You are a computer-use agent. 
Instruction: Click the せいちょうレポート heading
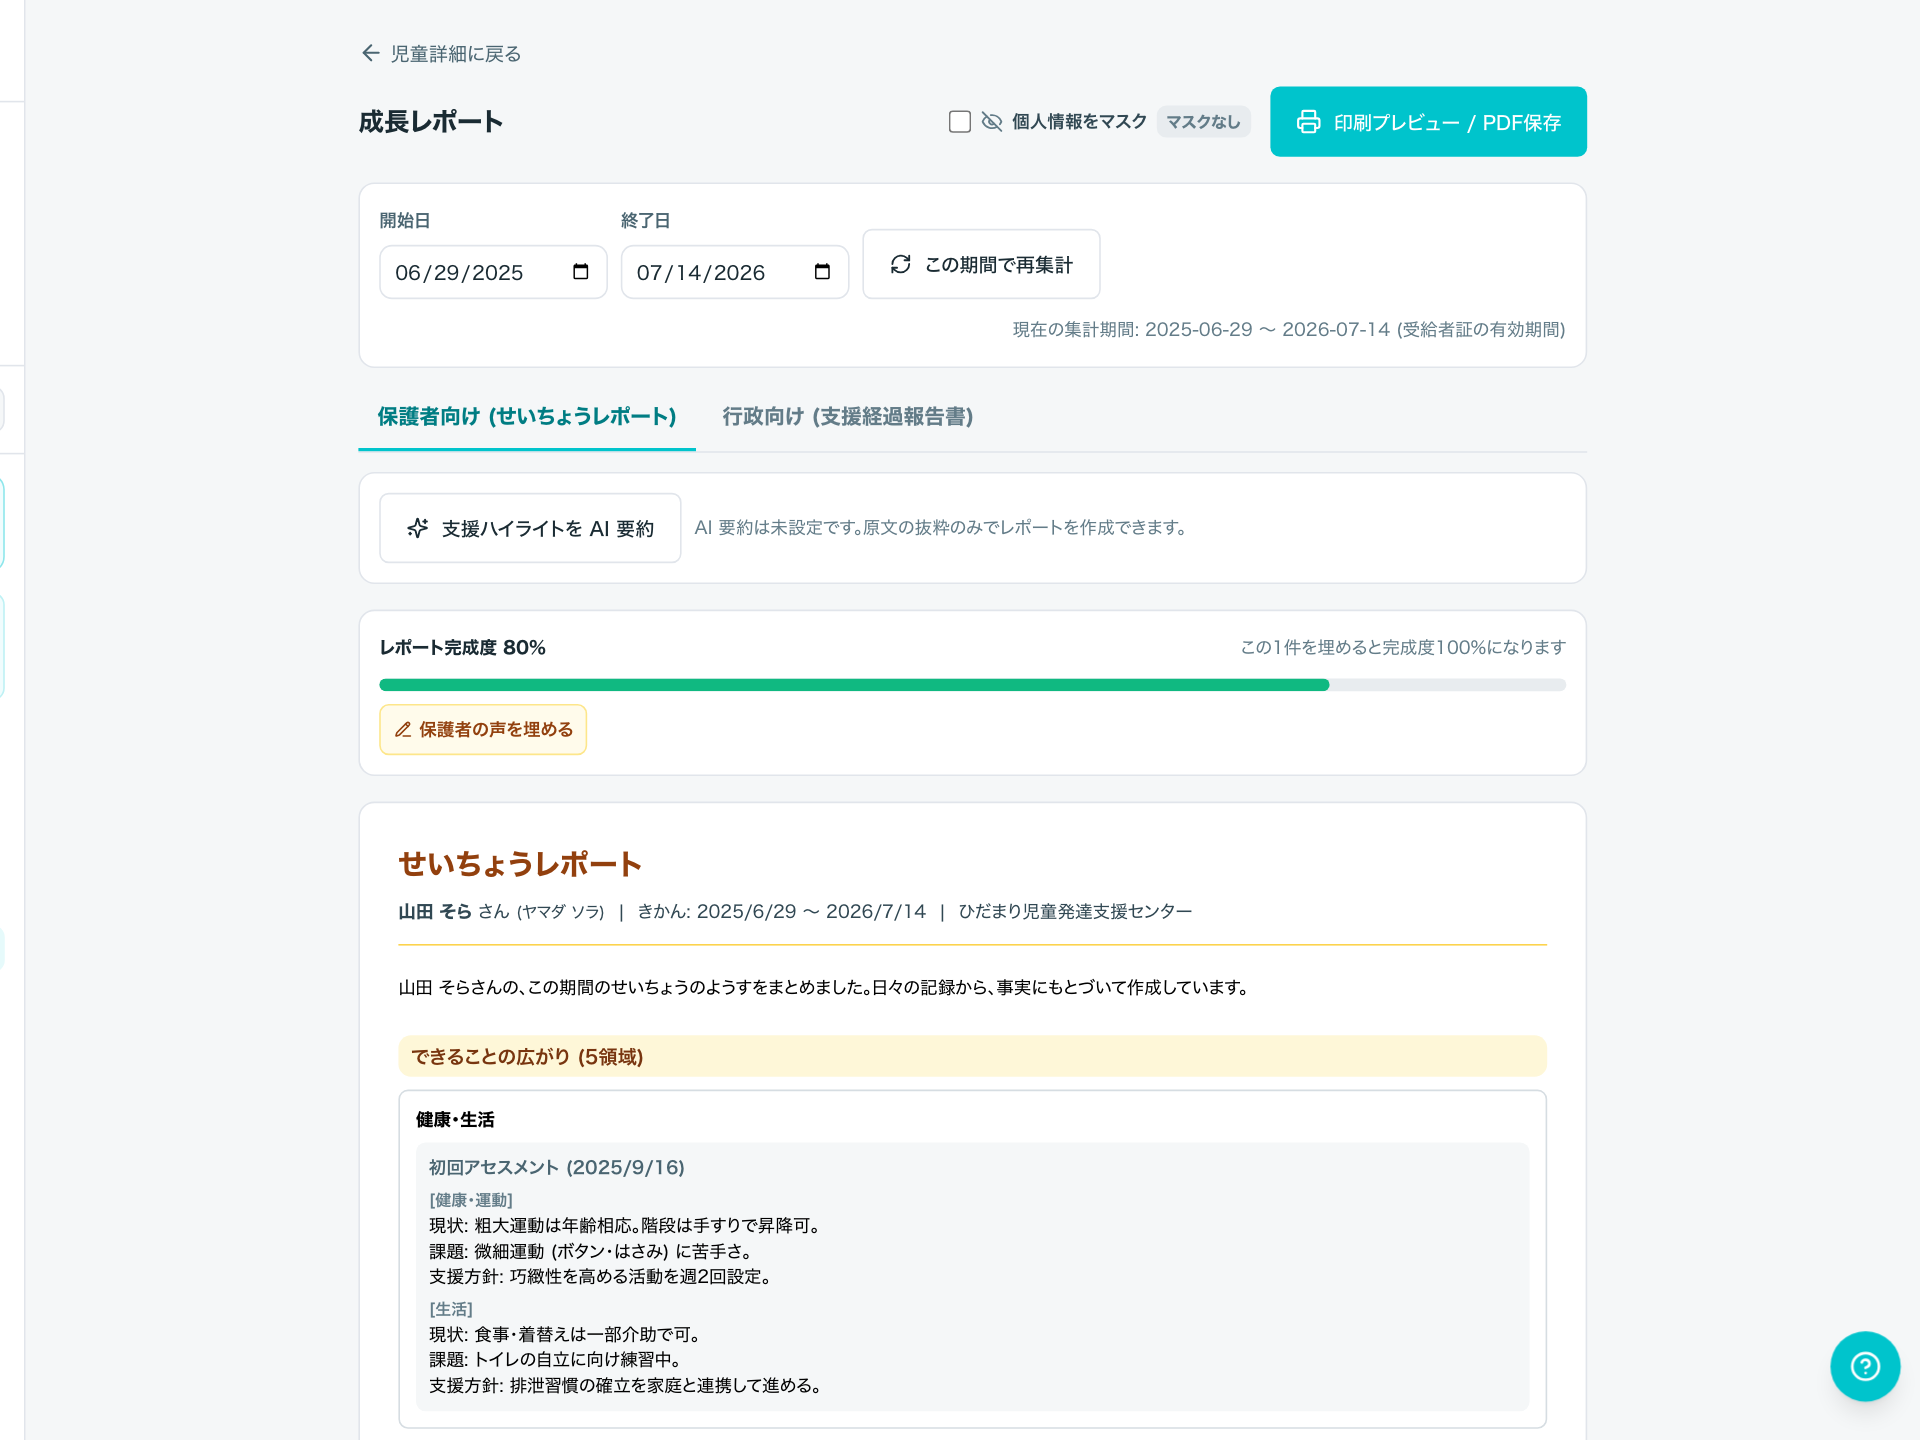[x=520, y=864]
